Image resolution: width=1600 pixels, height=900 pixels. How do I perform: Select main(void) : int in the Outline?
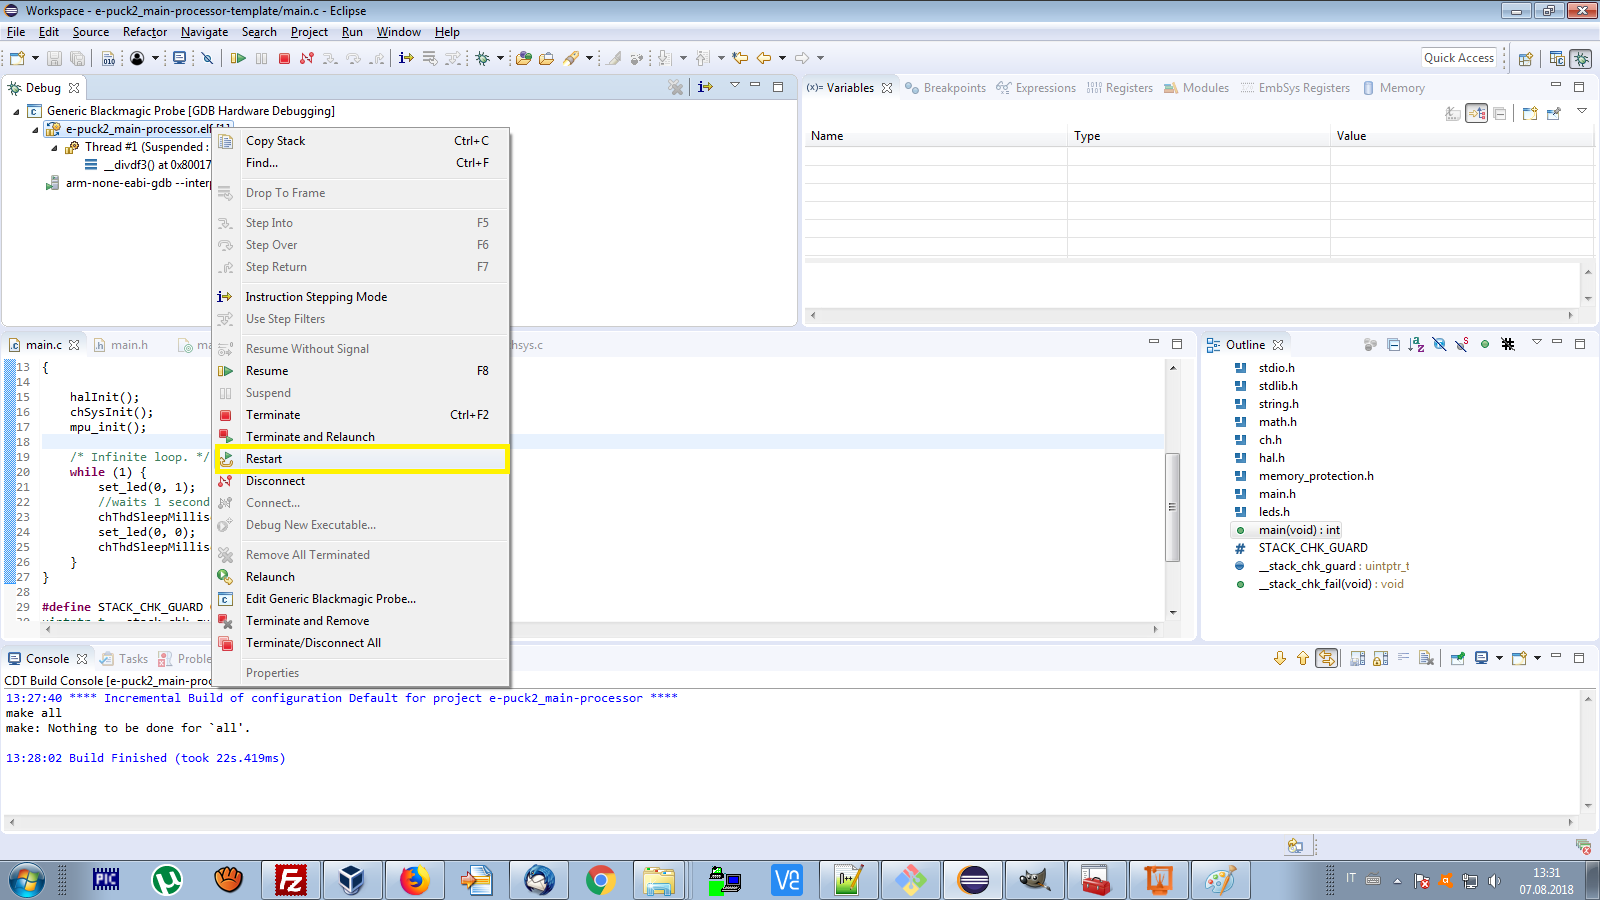coord(1298,530)
